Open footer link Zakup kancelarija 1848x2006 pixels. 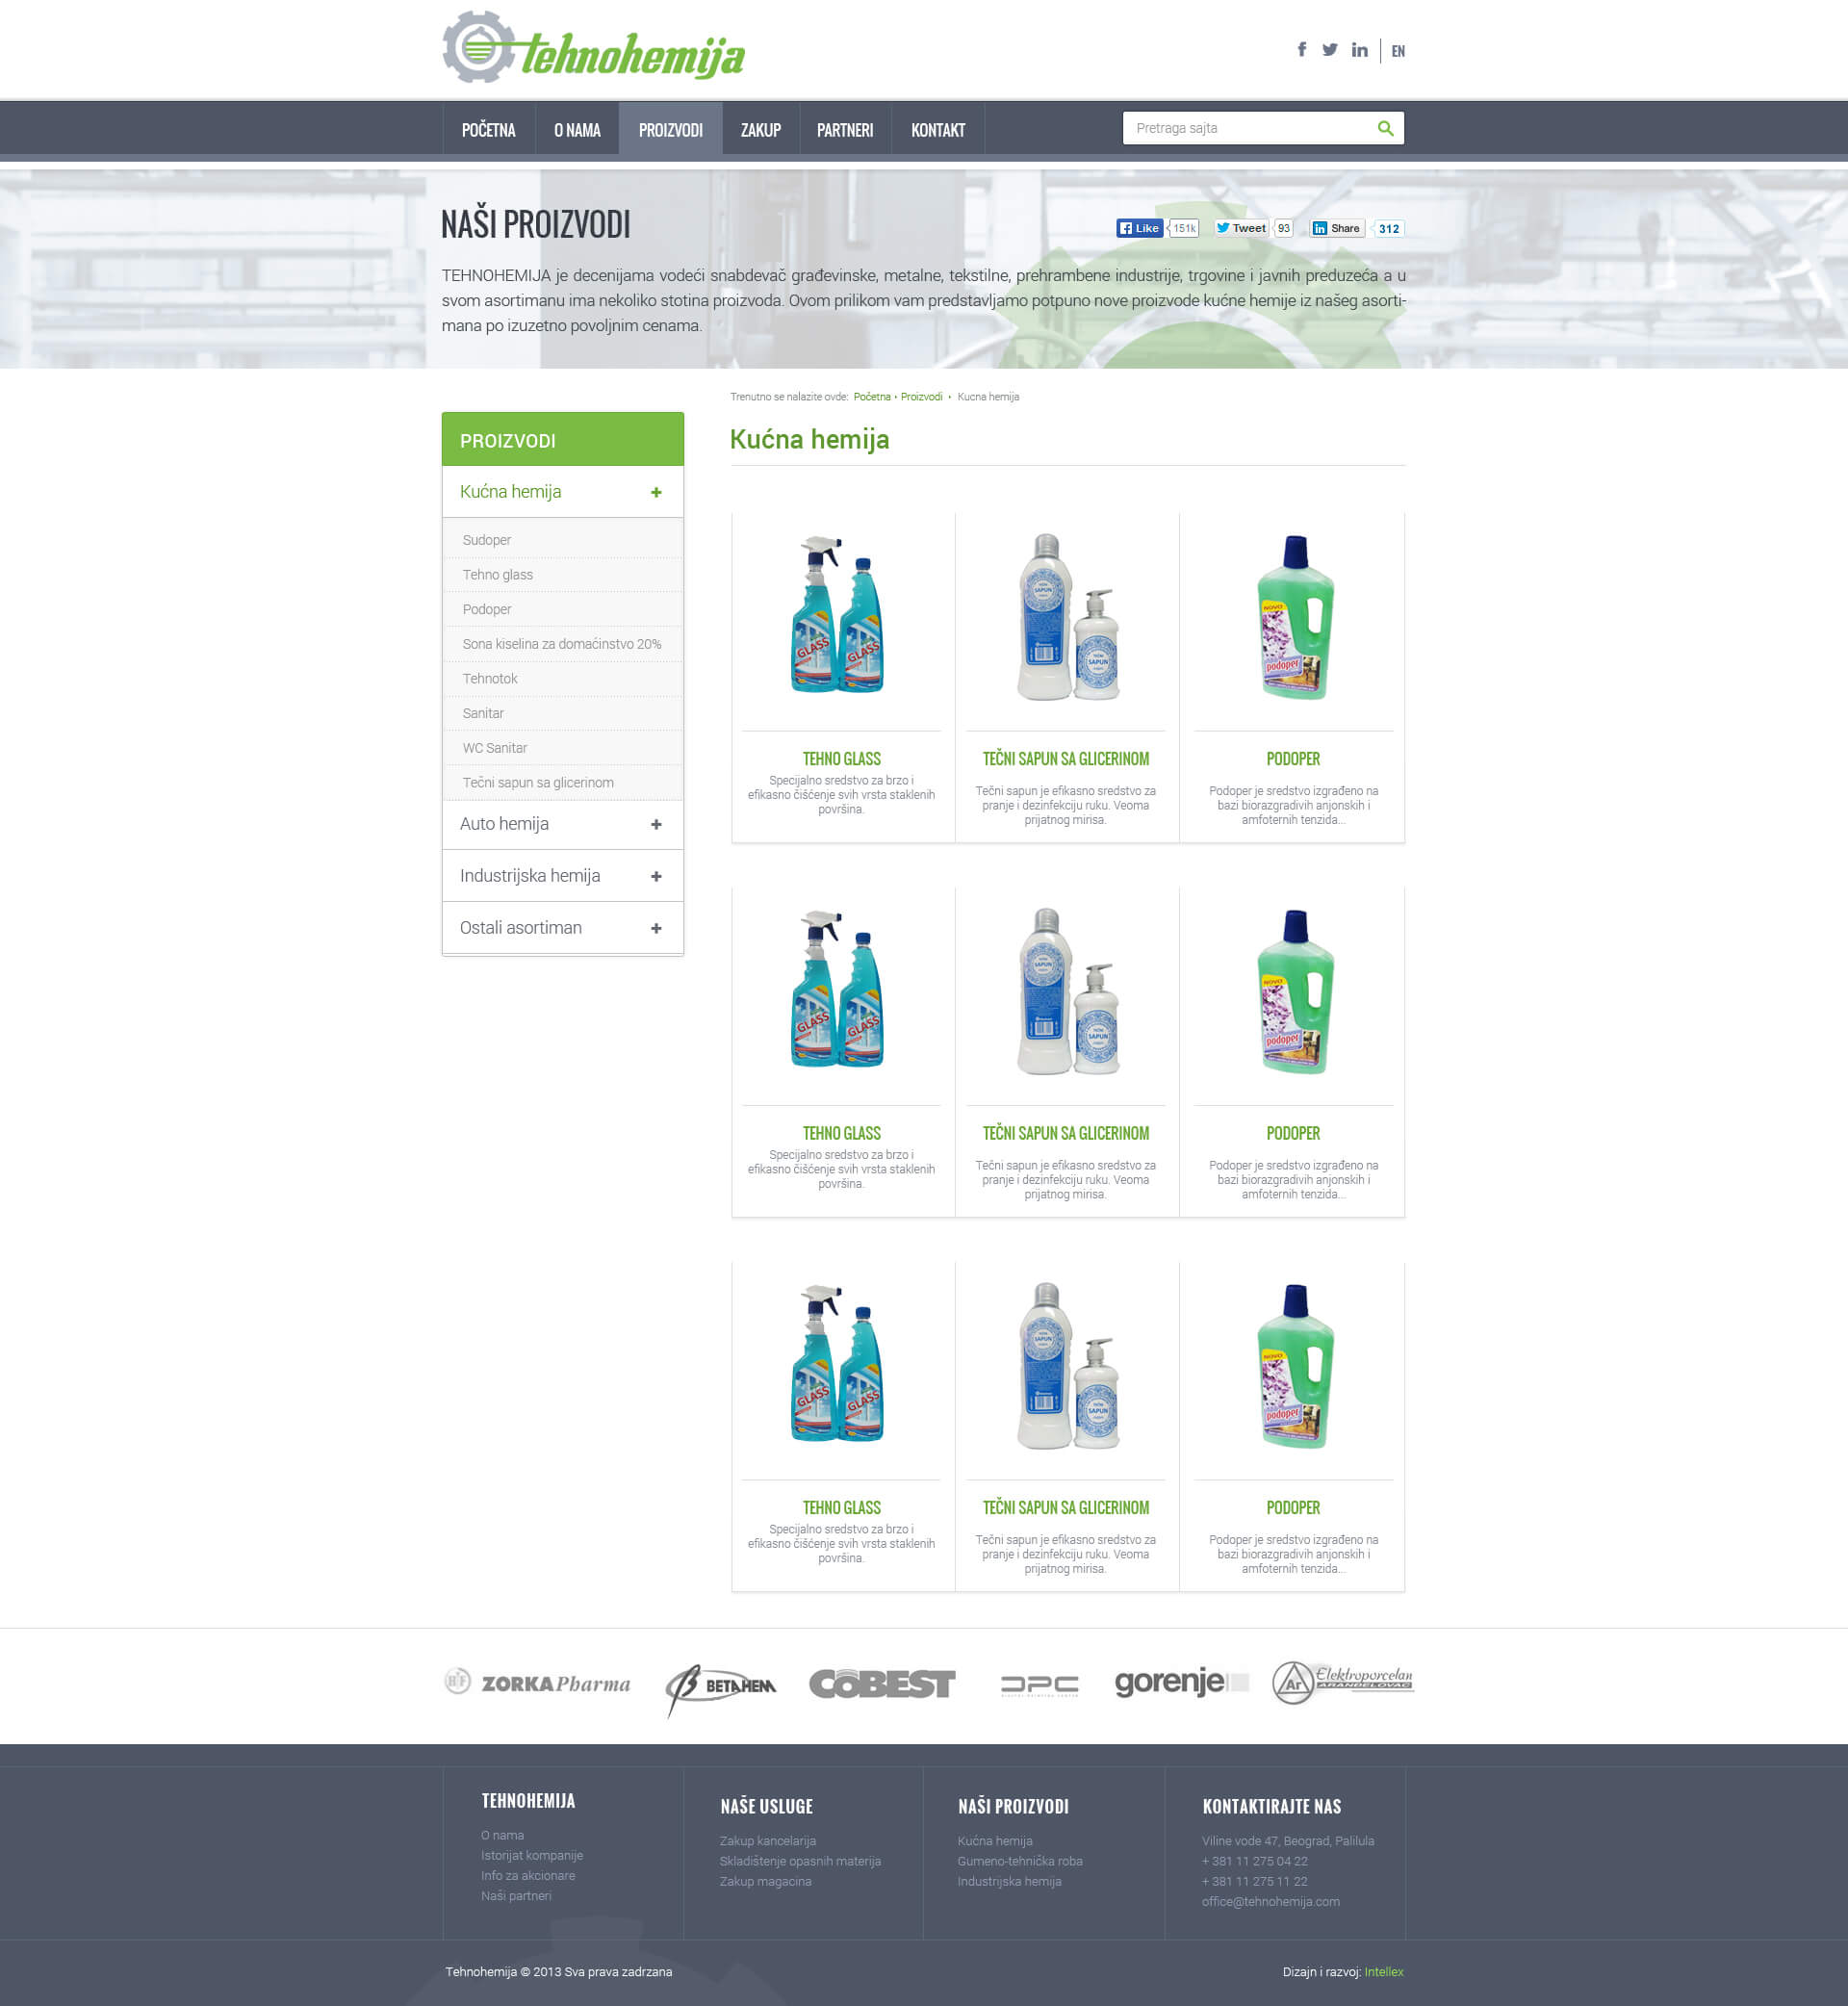click(767, 1841)
